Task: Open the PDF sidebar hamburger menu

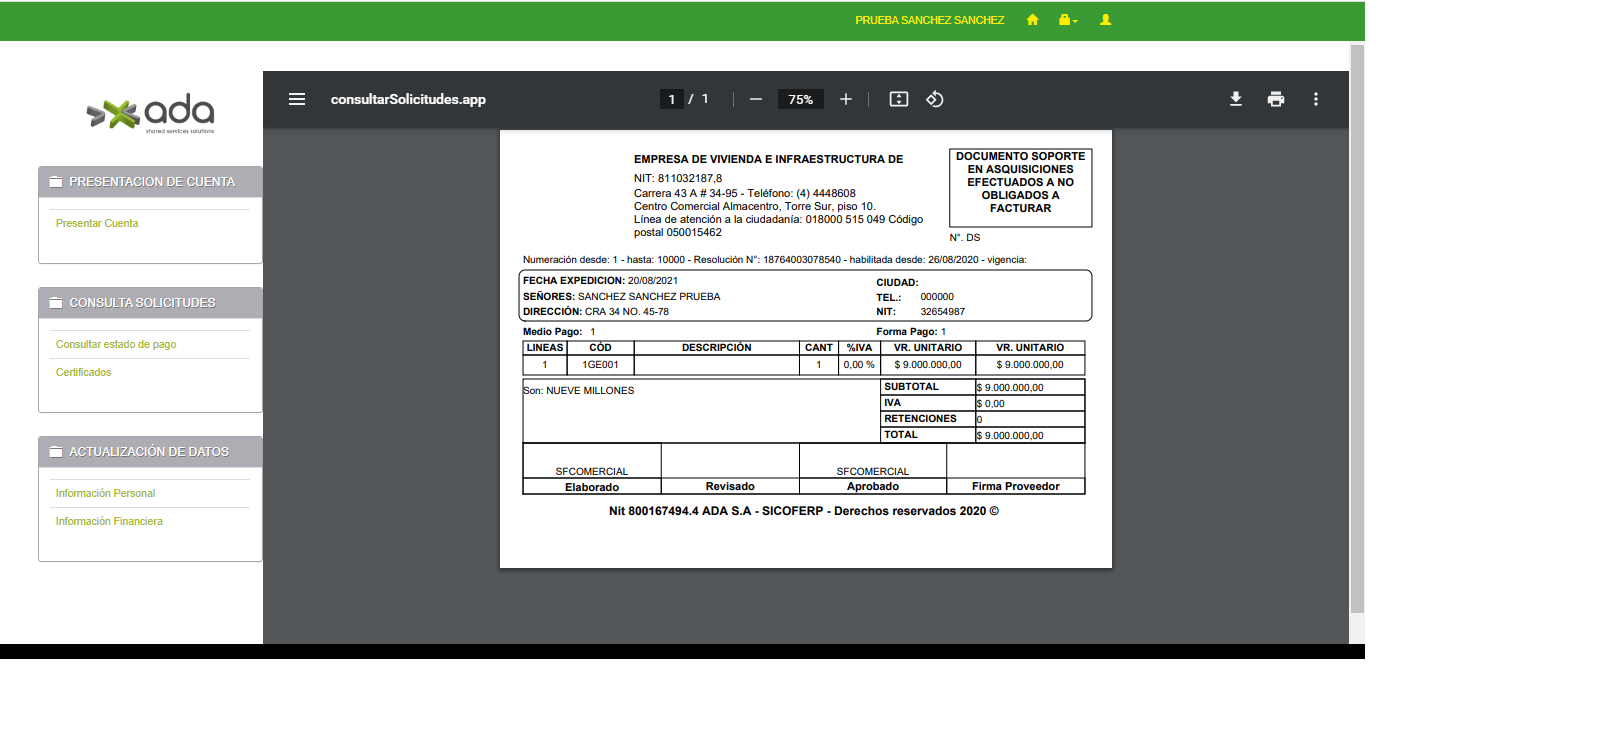Action: 297,99
